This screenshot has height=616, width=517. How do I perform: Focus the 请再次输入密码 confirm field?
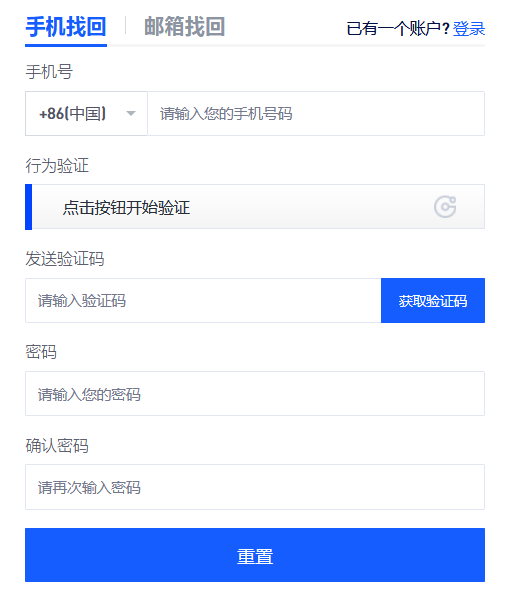255,487
